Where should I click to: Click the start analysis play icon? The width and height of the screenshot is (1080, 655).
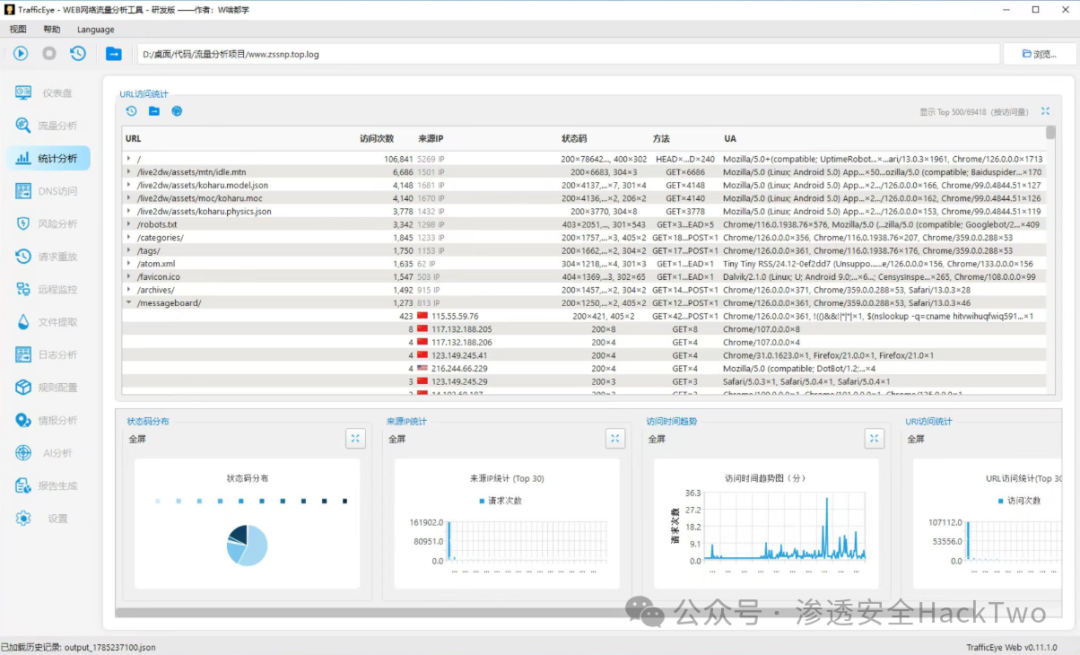[x=21, y=53]
